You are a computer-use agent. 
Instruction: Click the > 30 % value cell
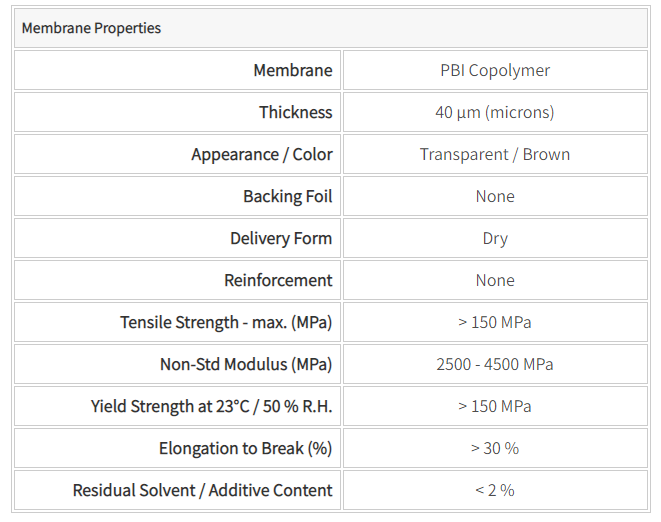tap(494, 448)
